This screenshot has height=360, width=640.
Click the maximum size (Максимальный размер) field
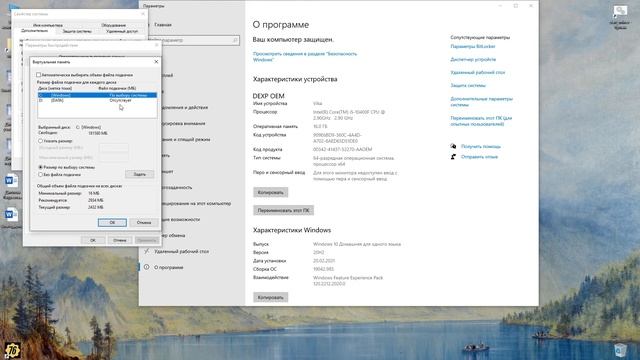pos(114,157)
